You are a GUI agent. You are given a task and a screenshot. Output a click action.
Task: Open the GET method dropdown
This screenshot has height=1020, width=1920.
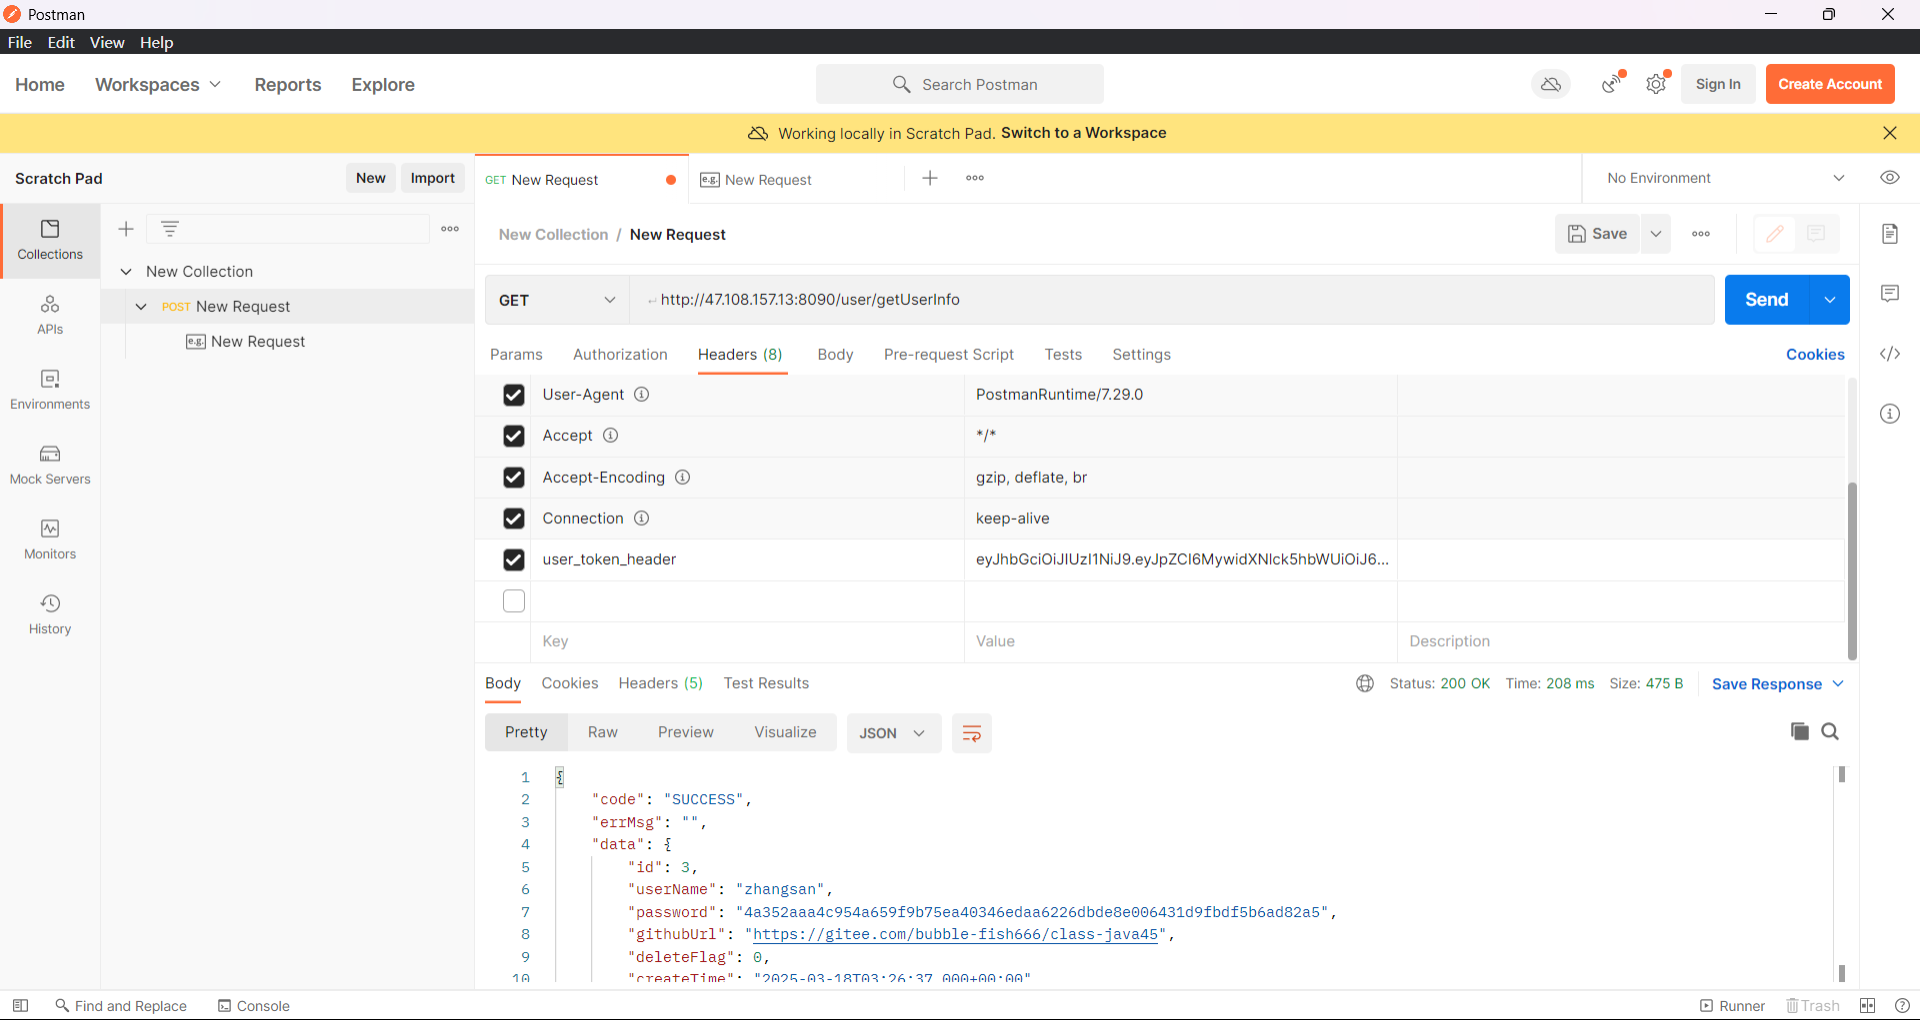click(x=557, y=300)
